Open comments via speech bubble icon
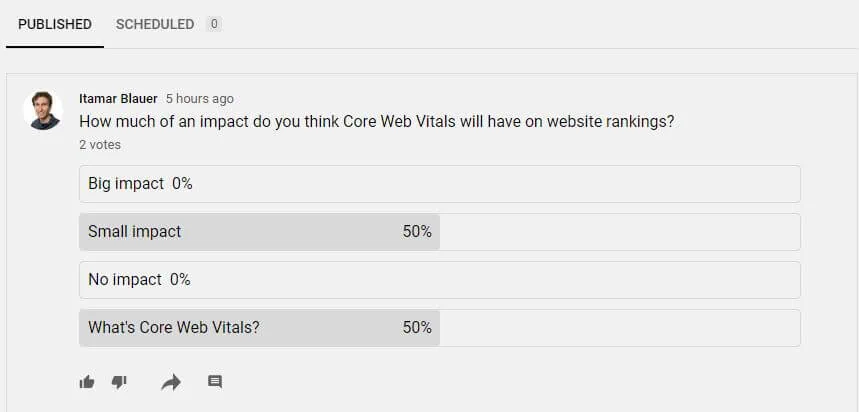Viewport: 859px width, 412px height. coord(215,381)
